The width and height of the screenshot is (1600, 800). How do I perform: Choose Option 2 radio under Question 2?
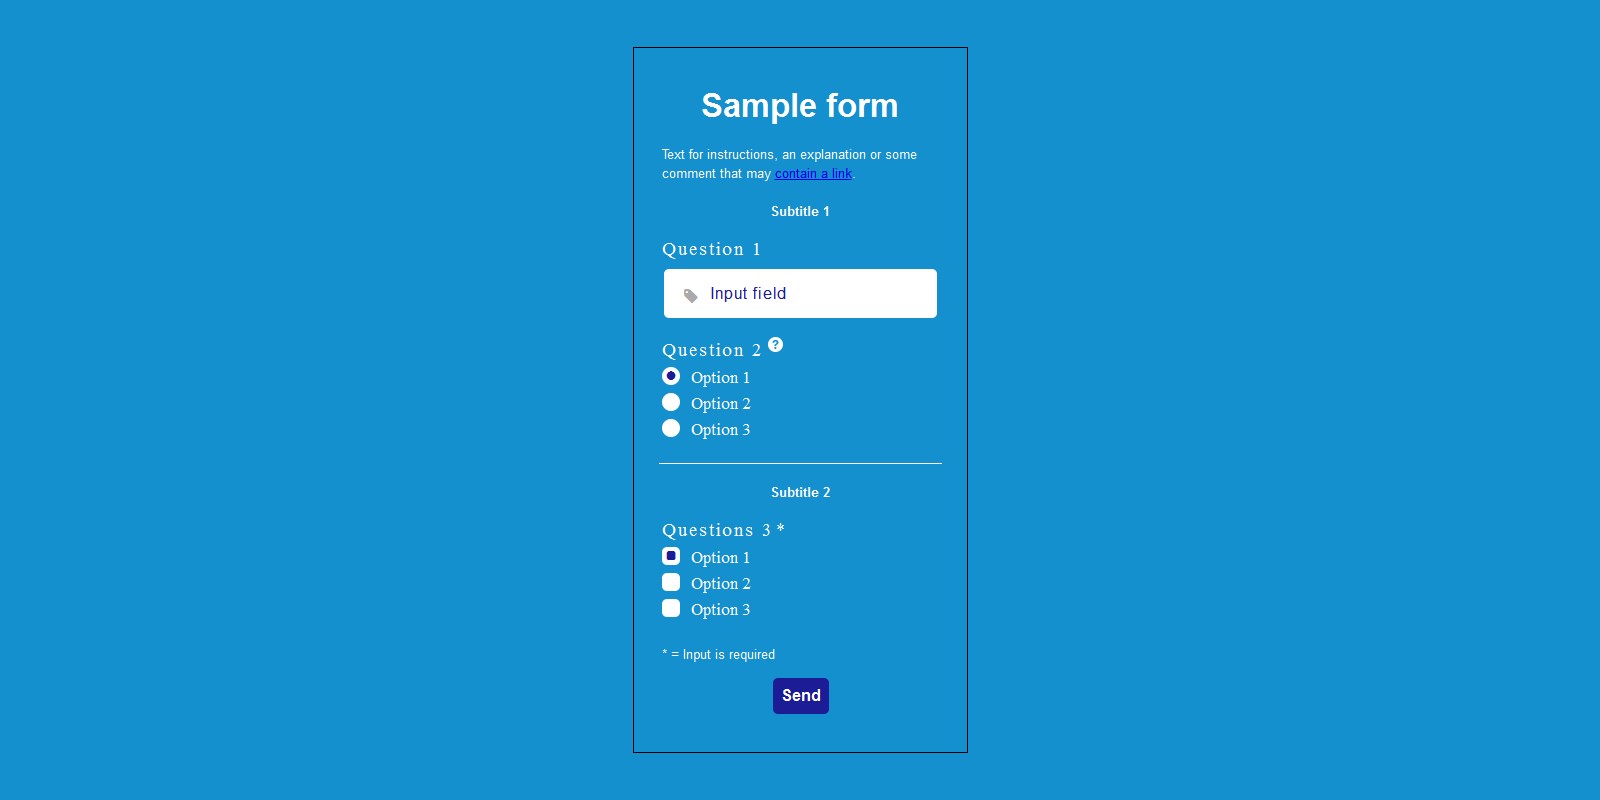coord(671,402)
